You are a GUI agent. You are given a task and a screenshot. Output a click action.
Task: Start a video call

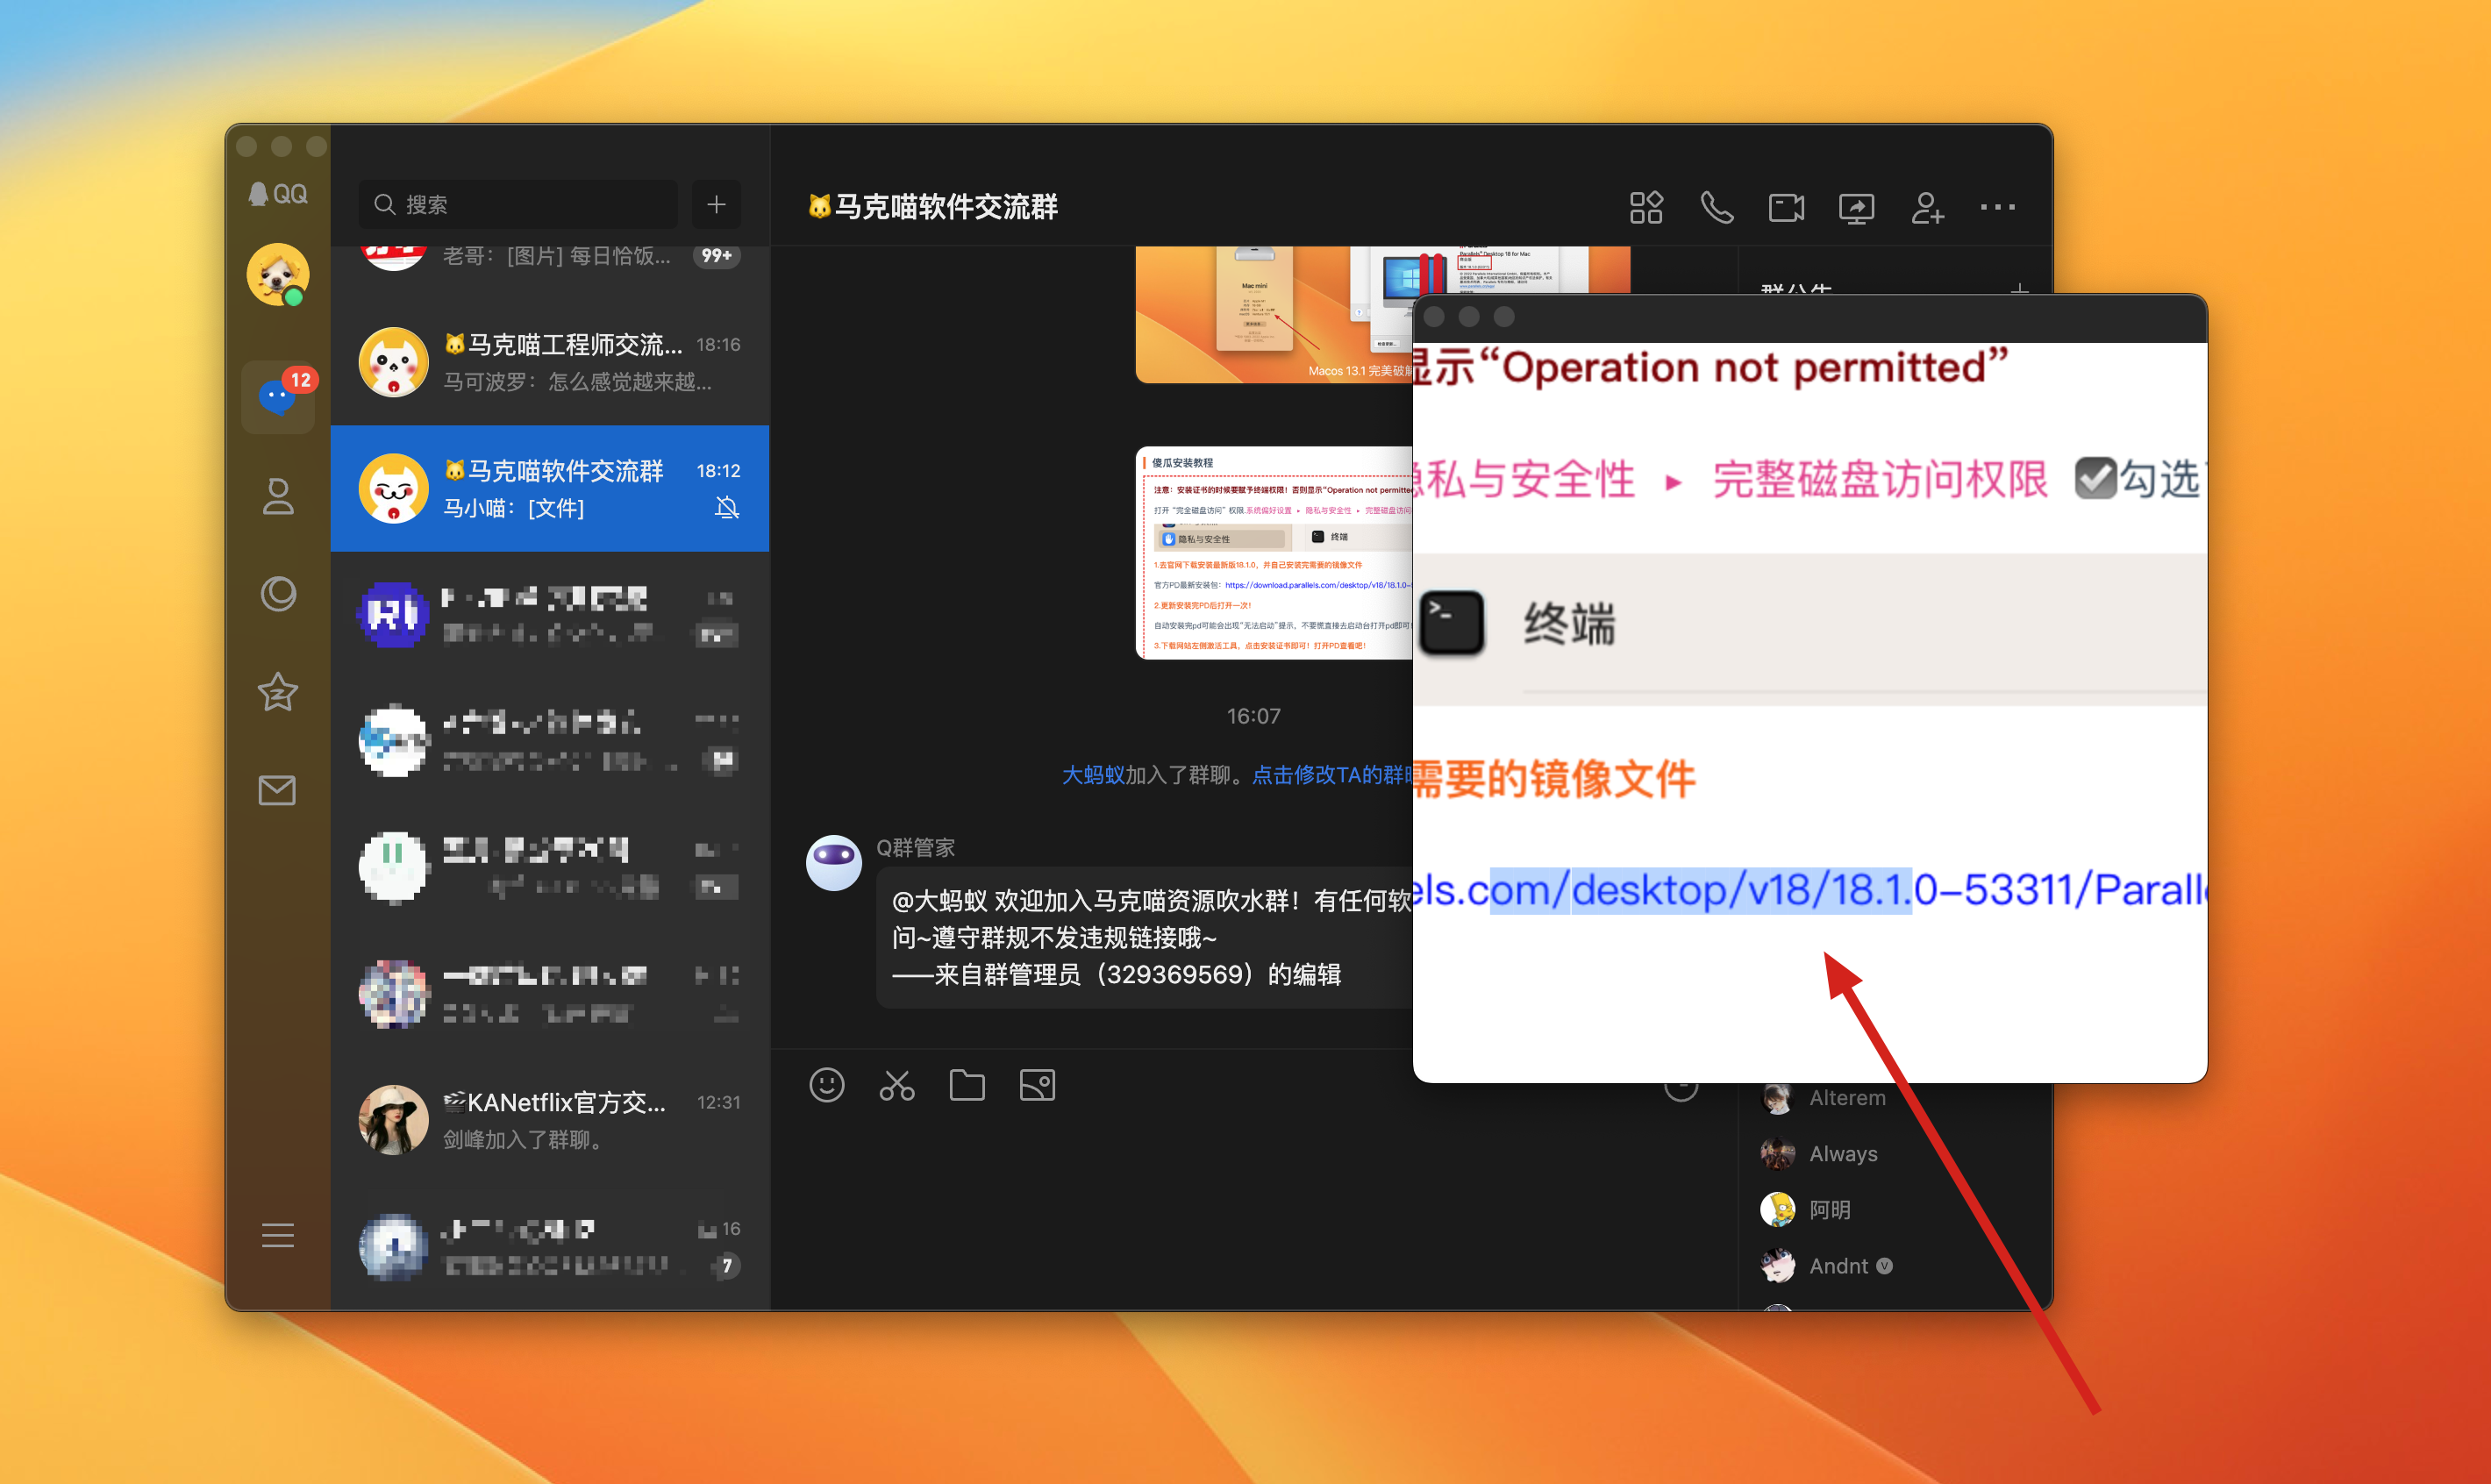(1786, 208)
